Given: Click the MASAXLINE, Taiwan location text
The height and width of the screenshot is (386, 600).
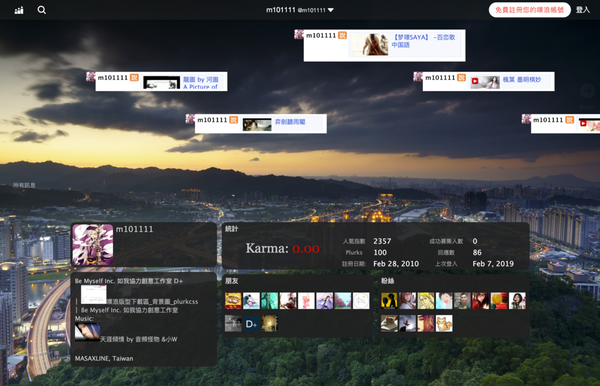Looking at the screenshot, I should point(104,358).
